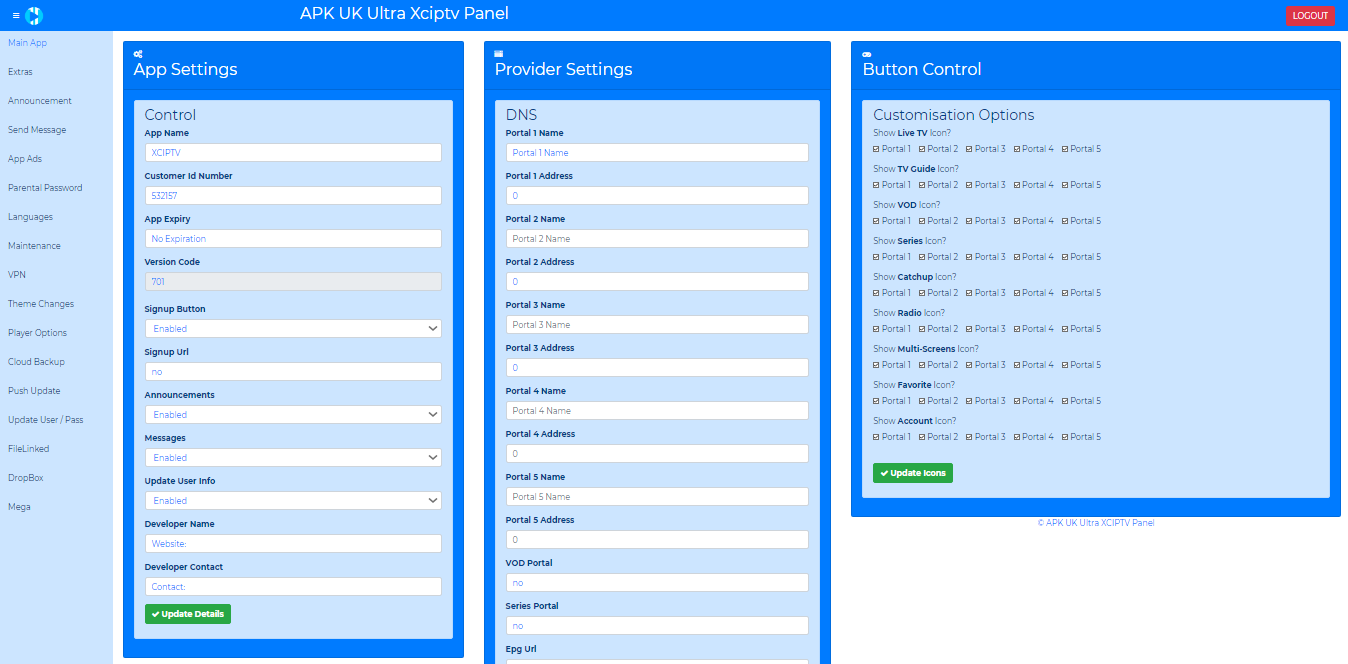Open Update User / Pass section

coord(46,420)
